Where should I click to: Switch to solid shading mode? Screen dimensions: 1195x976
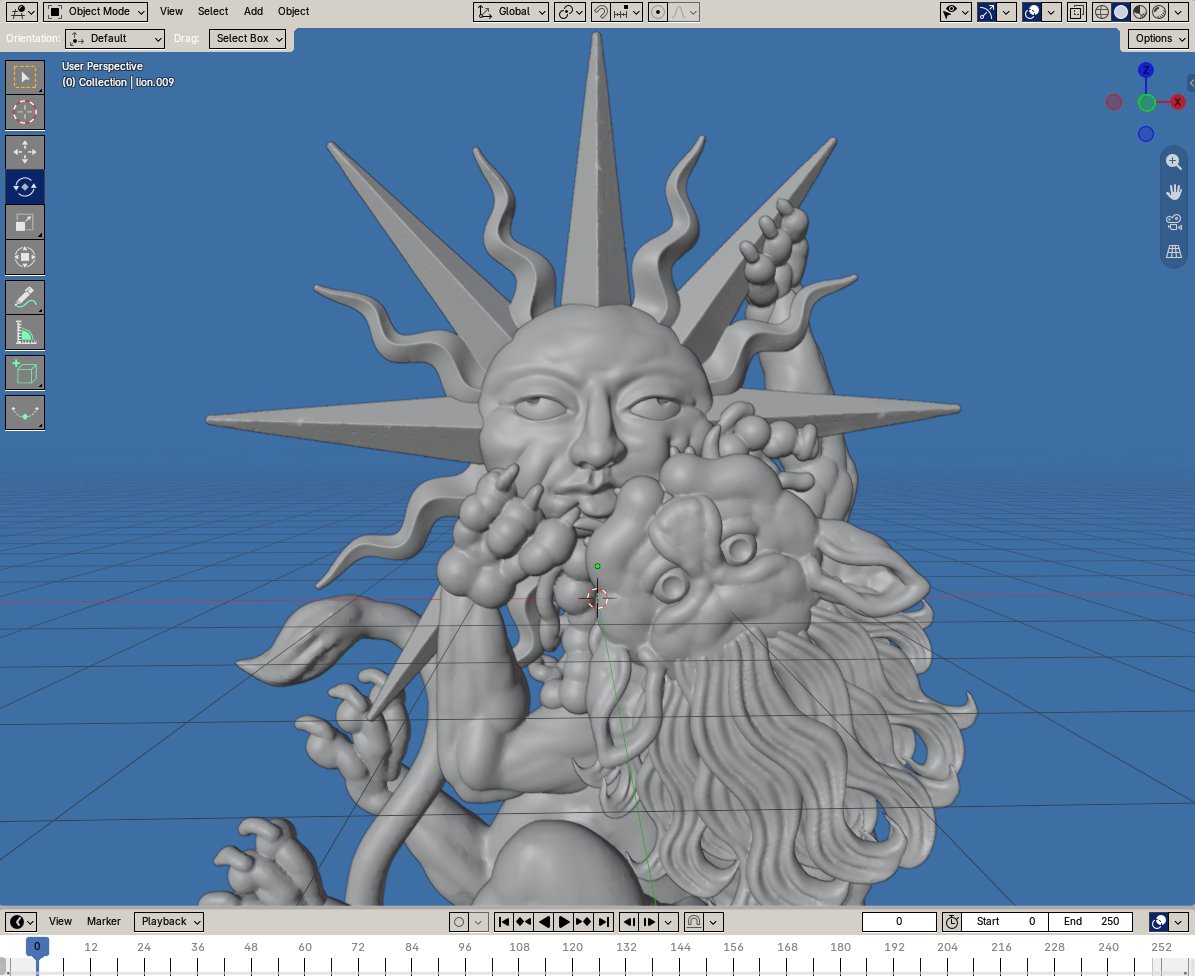[x=1120, y=11]
